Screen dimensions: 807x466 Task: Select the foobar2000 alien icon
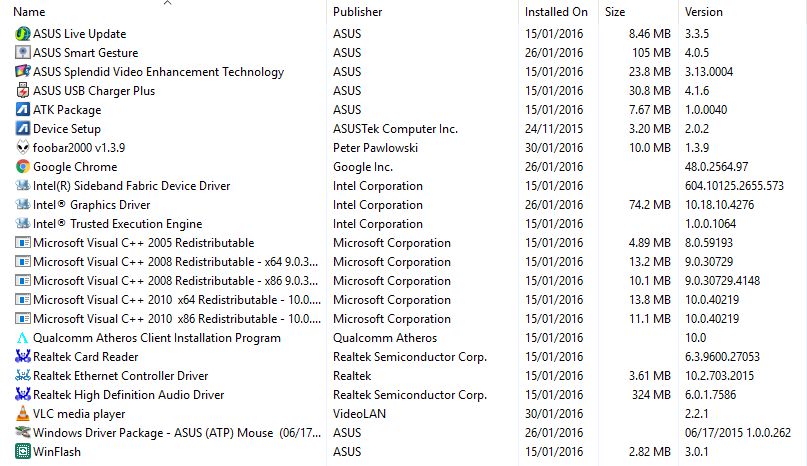coord(23,148)
